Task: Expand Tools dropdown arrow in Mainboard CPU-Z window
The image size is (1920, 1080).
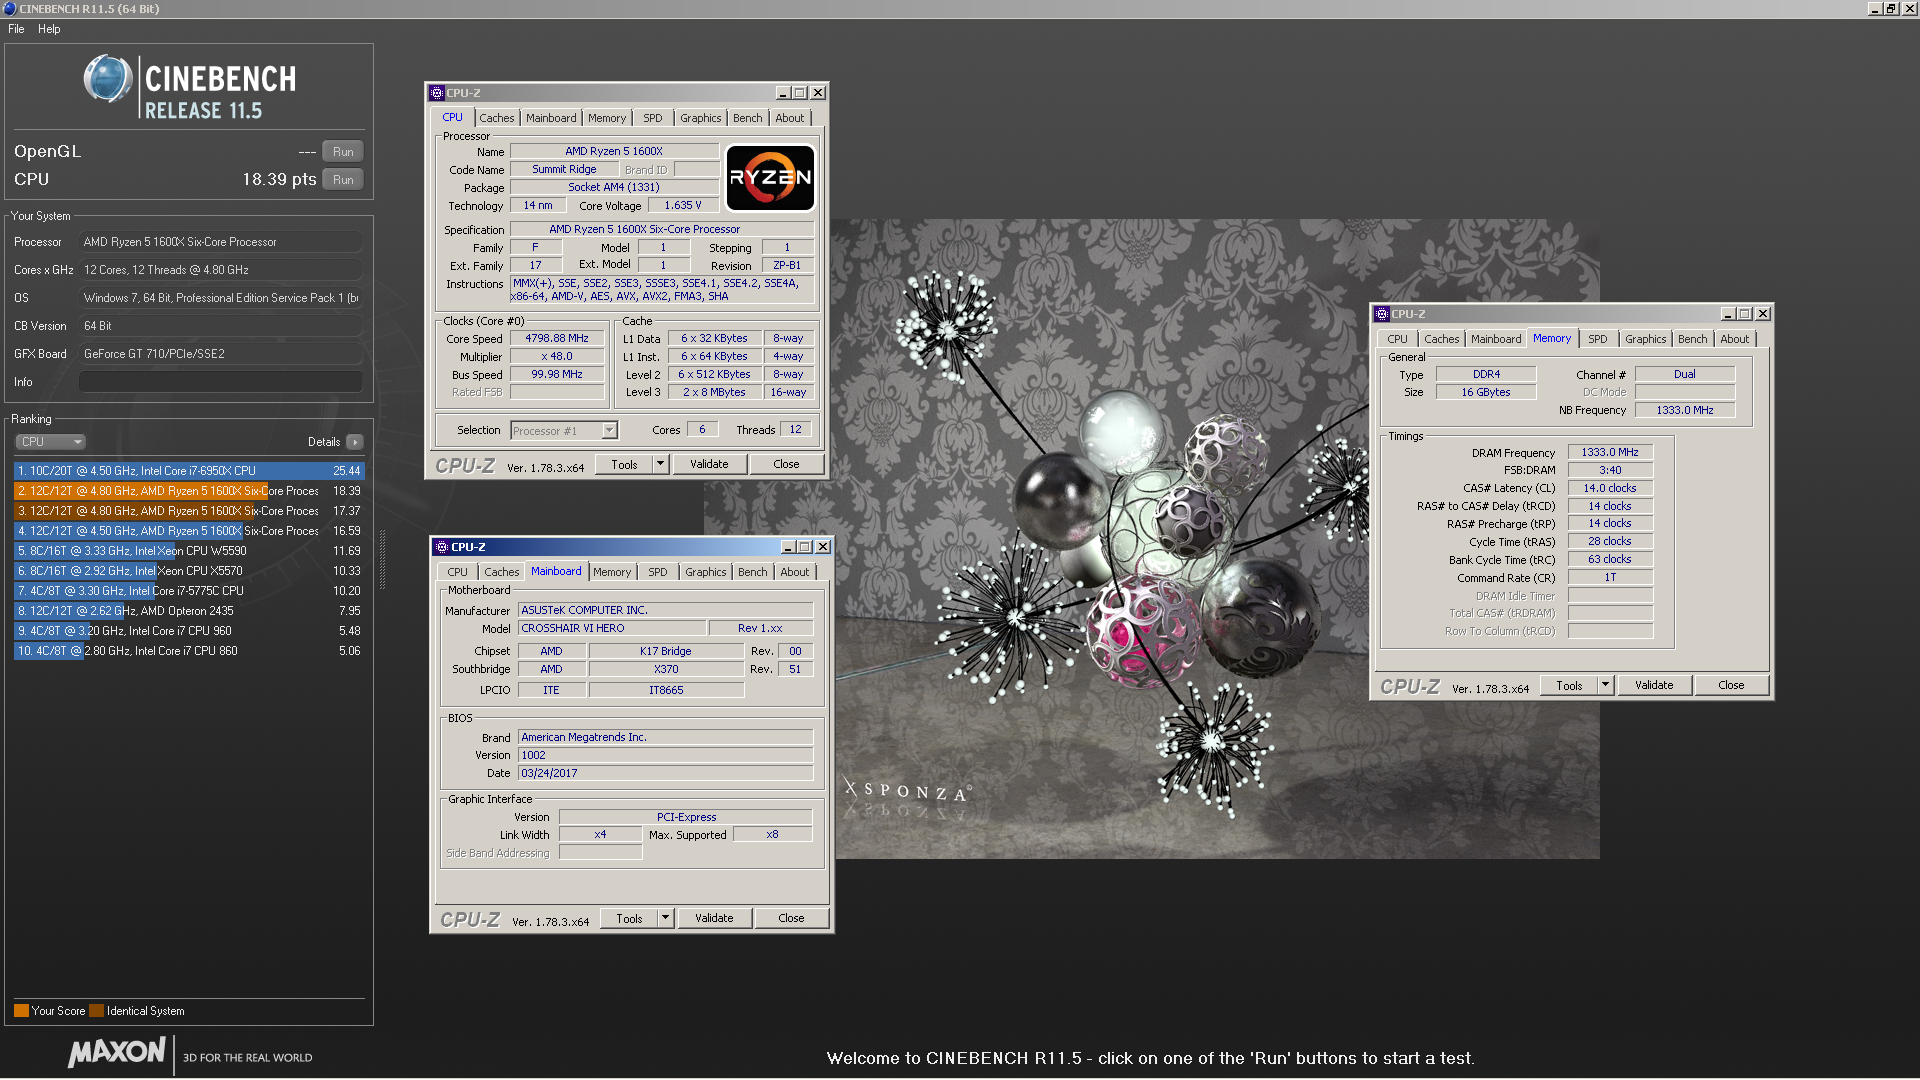Action: pyautogui.click(x=665, y=919)
